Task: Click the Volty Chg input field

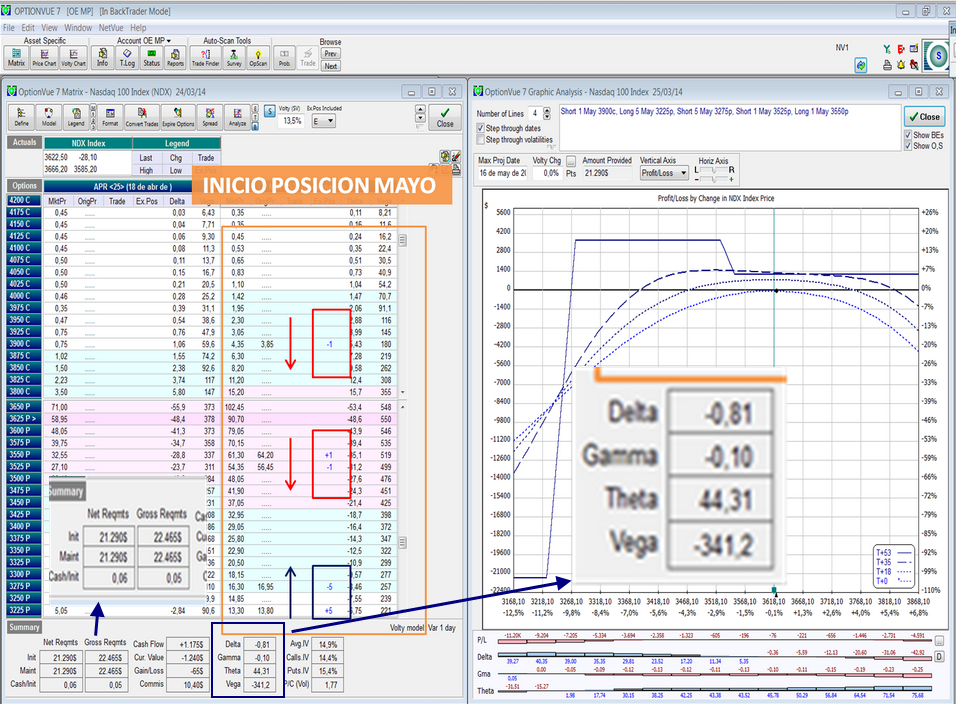Action: (547, 173)
